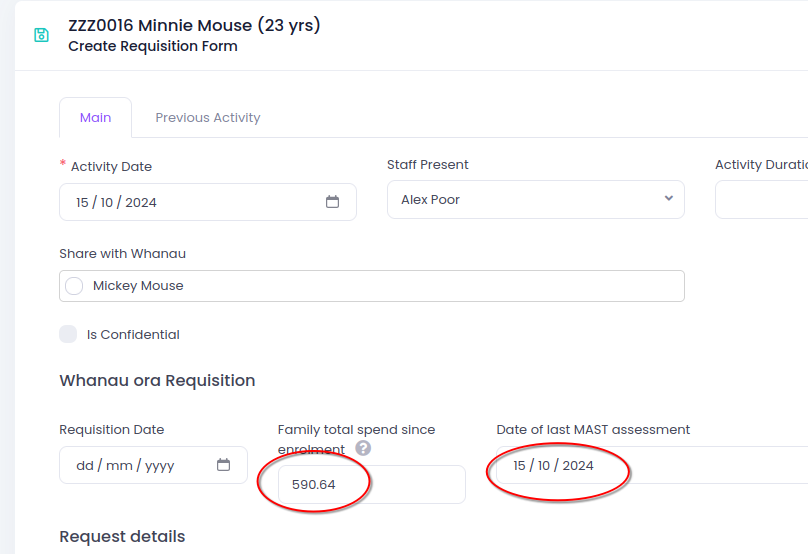Click the ZZZ0016 Minnie Mouse heading
The image size is (808, 554).
tap(194, 25)
